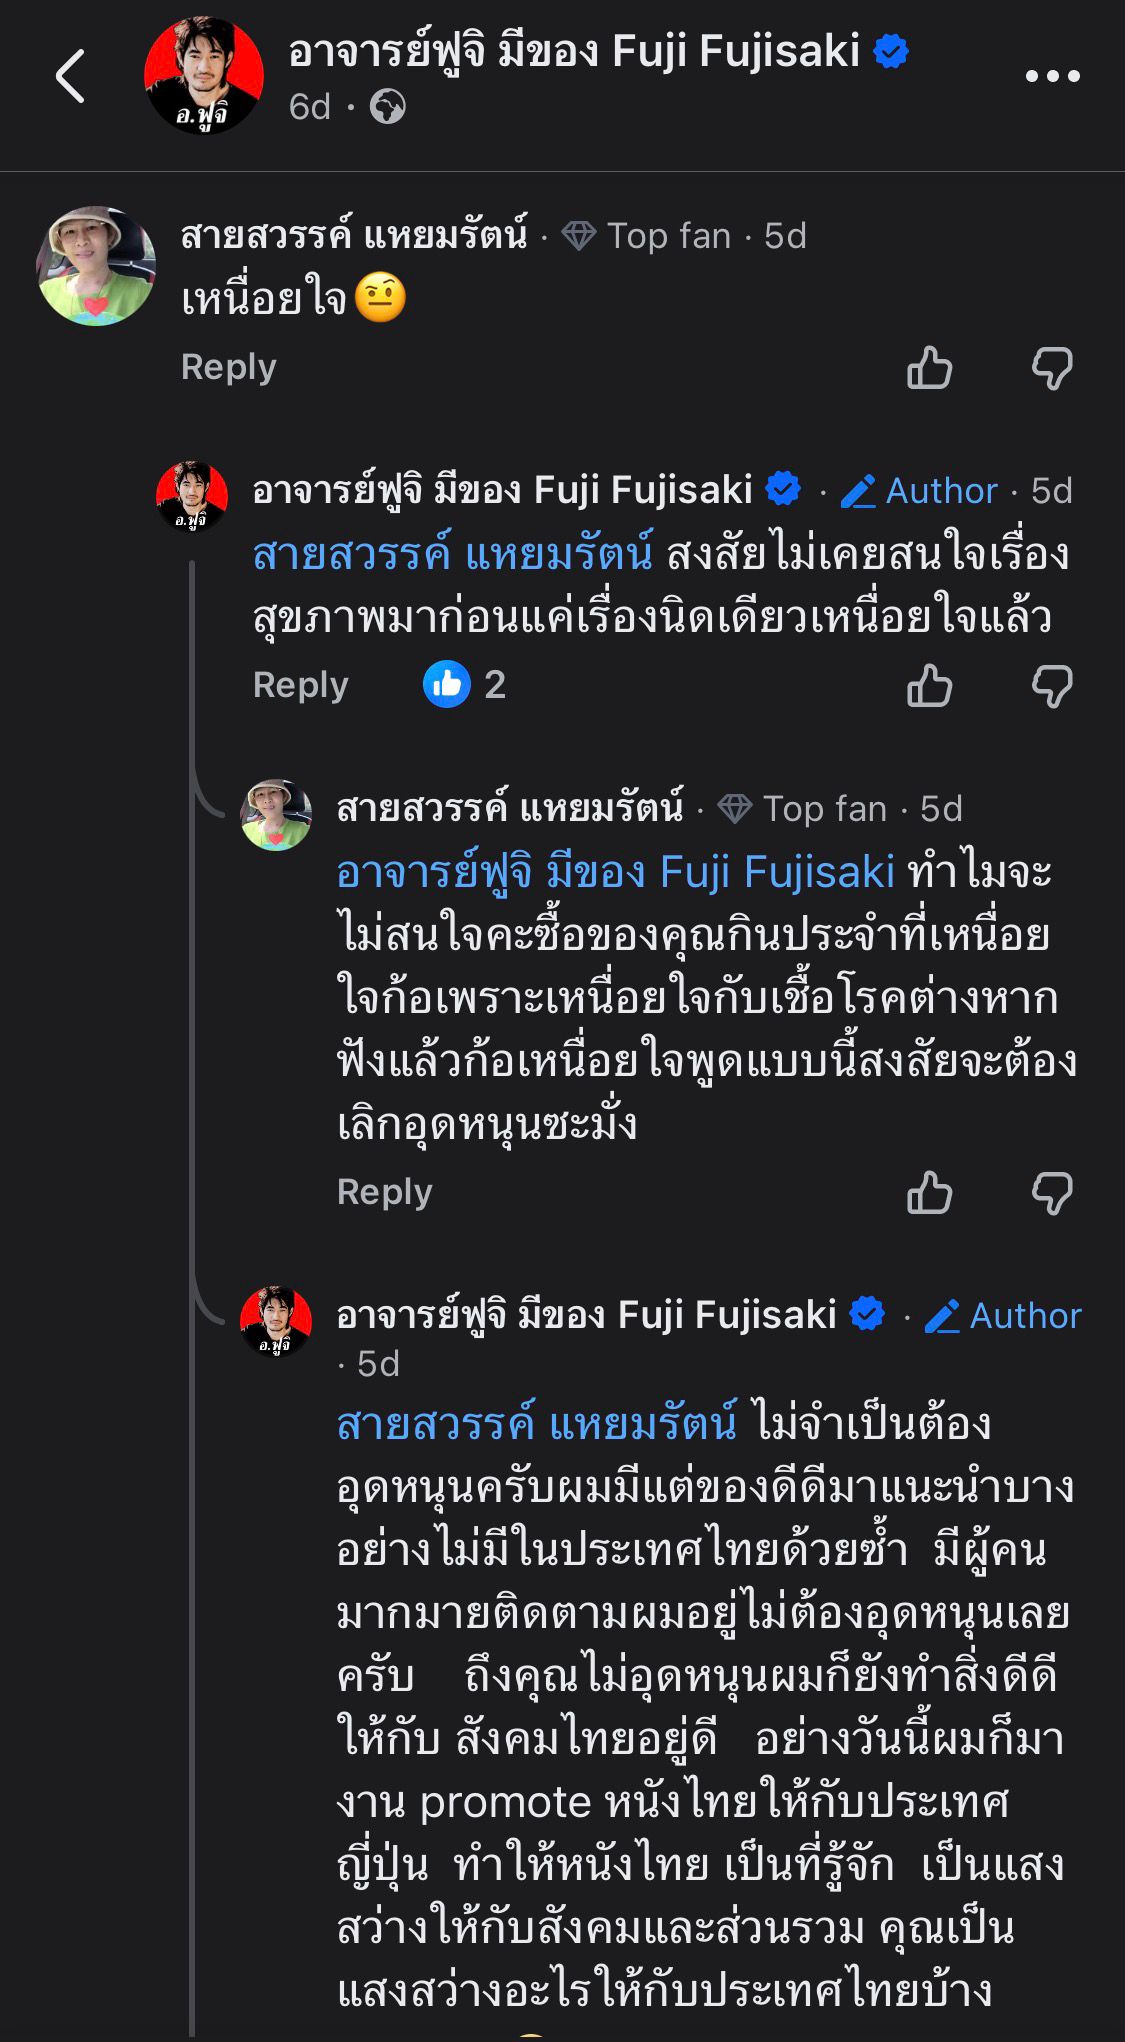This screenshot has height=2042, width=1125.
Task: Dislike the first comment "เหนื่อยใจ"
Action: [x=1052, y=368]
